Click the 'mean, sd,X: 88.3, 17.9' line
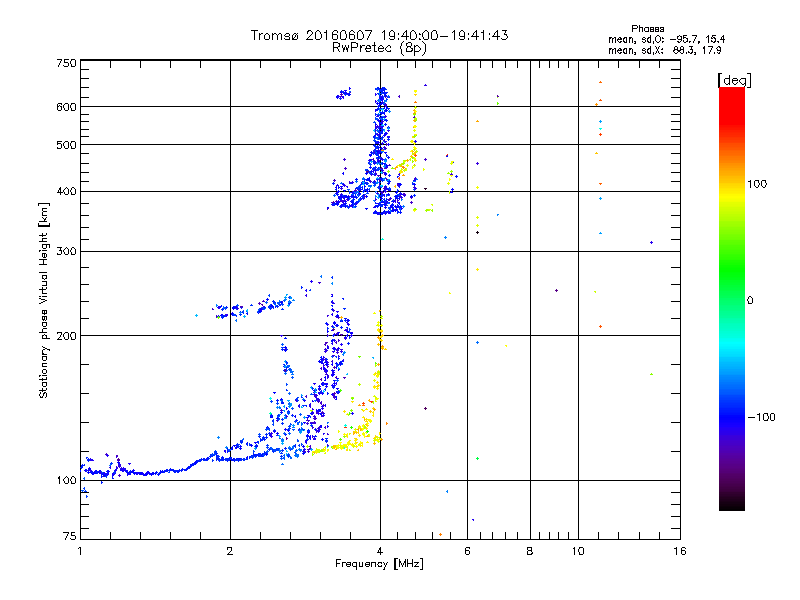Image resolution: width=800 pixels, height=600 pixels. tap(664, 50)
